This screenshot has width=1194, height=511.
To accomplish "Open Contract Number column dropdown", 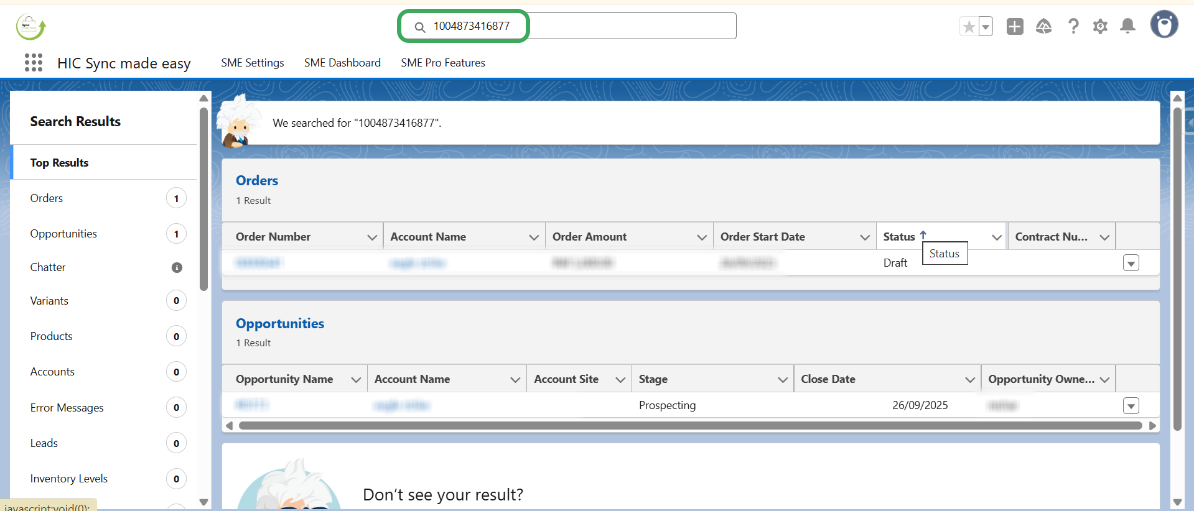I will click(x=1105, y=238).
